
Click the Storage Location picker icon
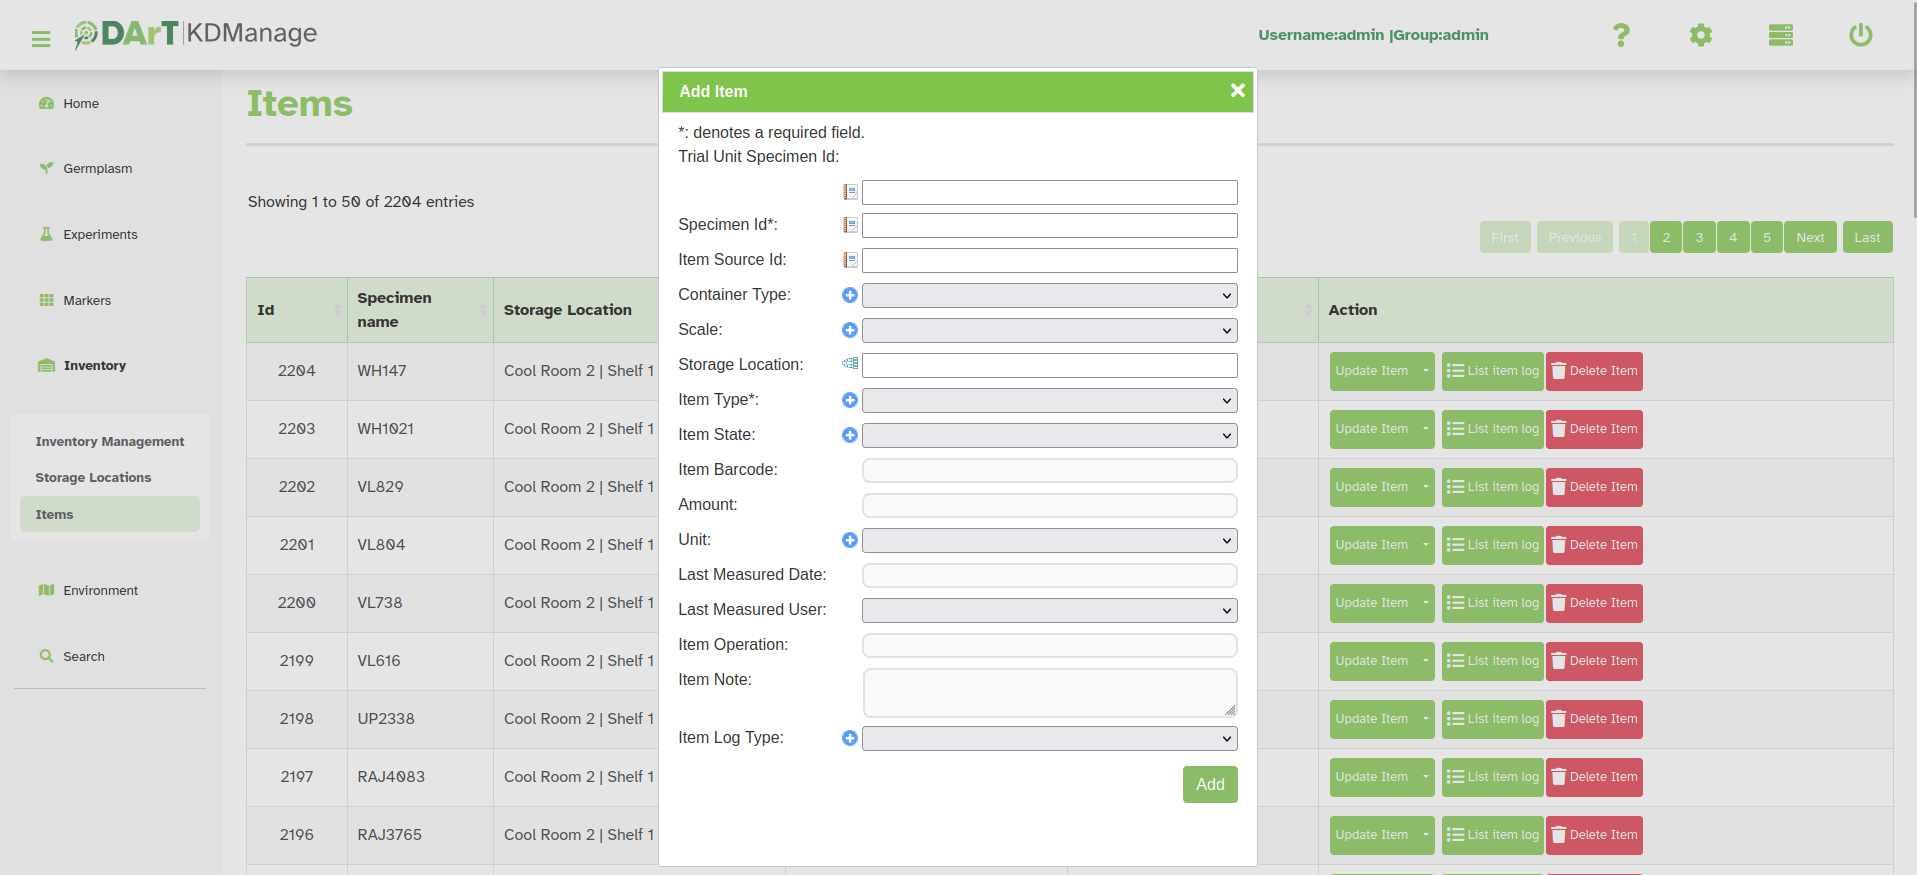(850, 364)
